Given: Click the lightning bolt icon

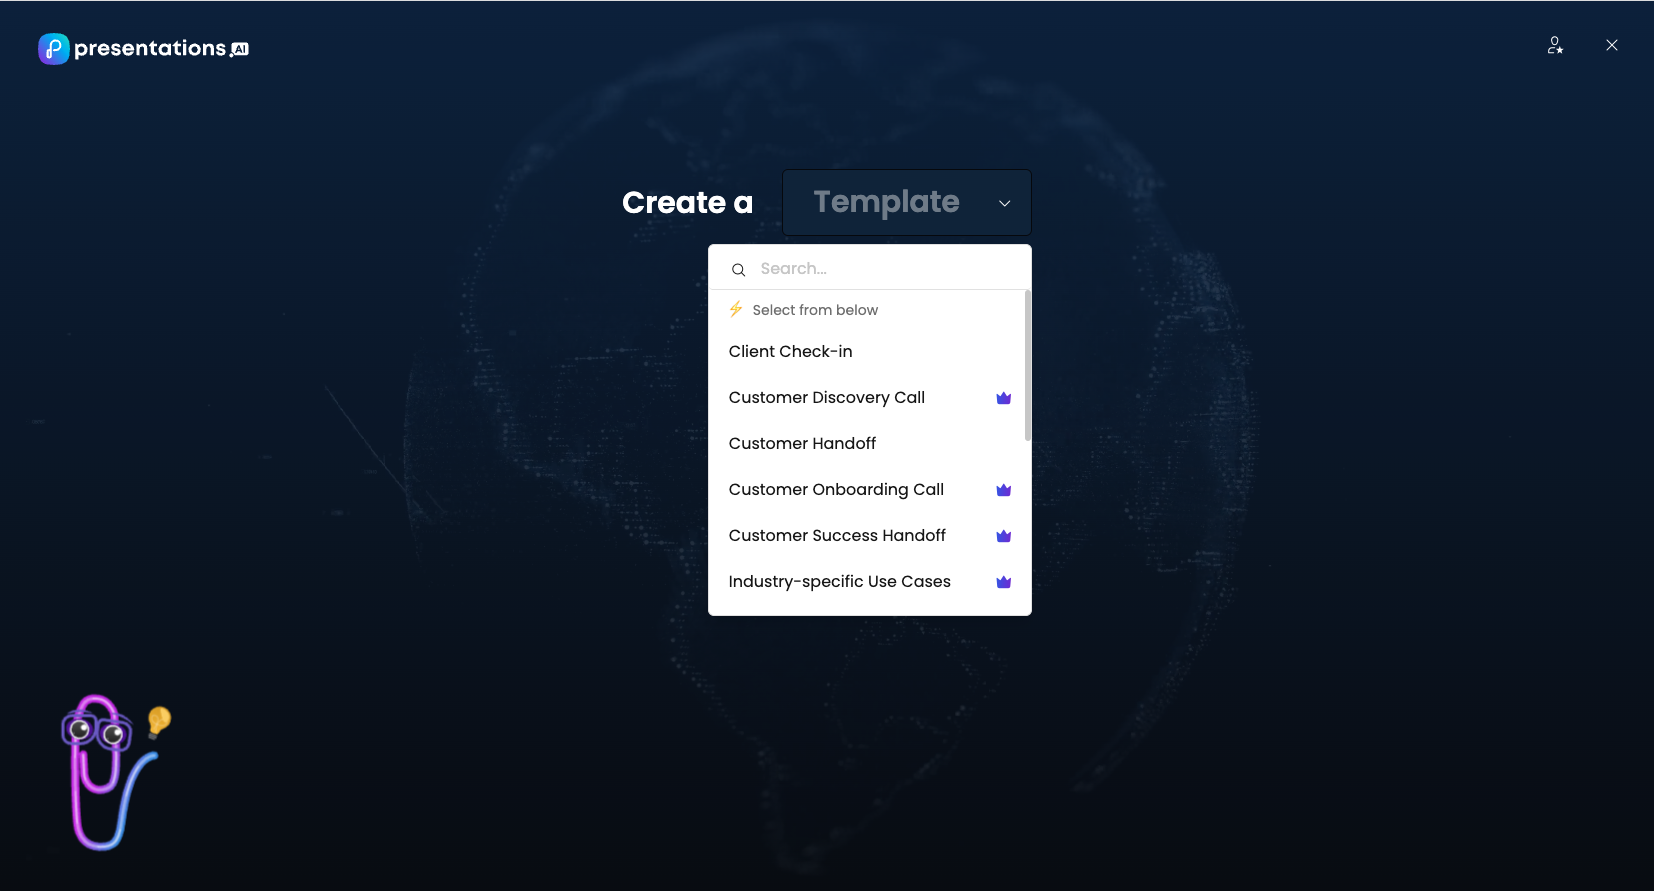Looking at the screenshot, I should [x=736, y=309].
